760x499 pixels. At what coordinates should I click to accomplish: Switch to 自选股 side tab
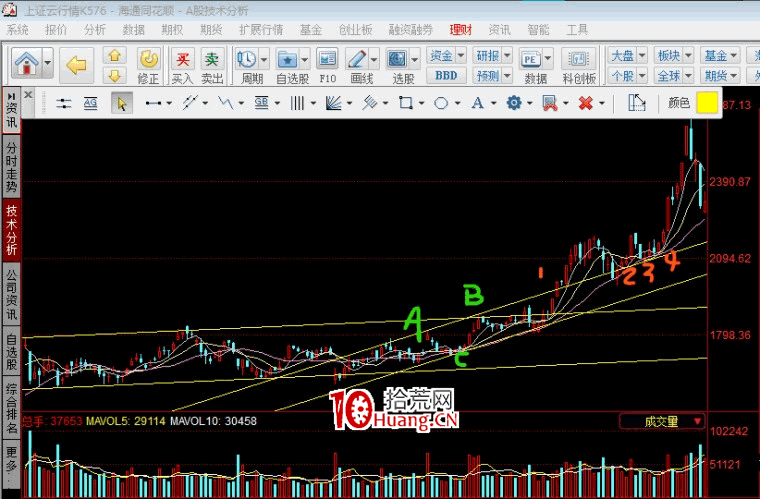pos(12,351)
